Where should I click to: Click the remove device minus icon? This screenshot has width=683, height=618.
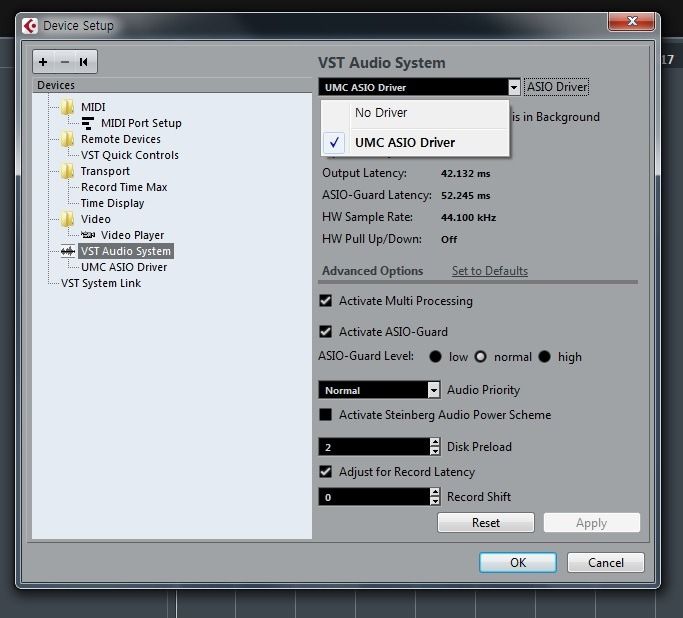tap(65, 62)
